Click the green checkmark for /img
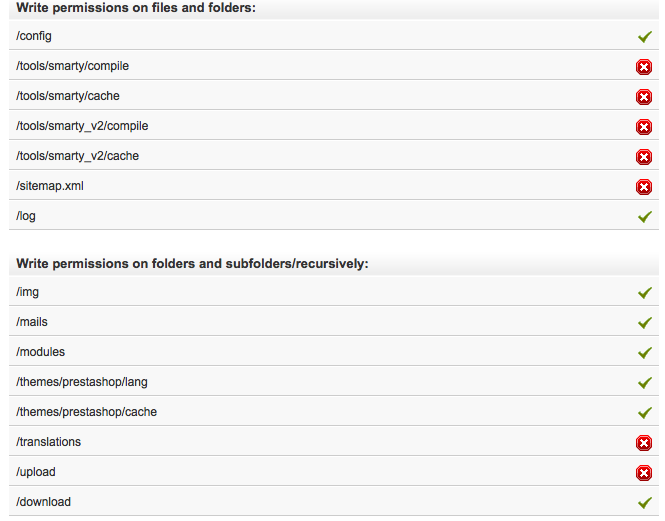 point(645,293)
